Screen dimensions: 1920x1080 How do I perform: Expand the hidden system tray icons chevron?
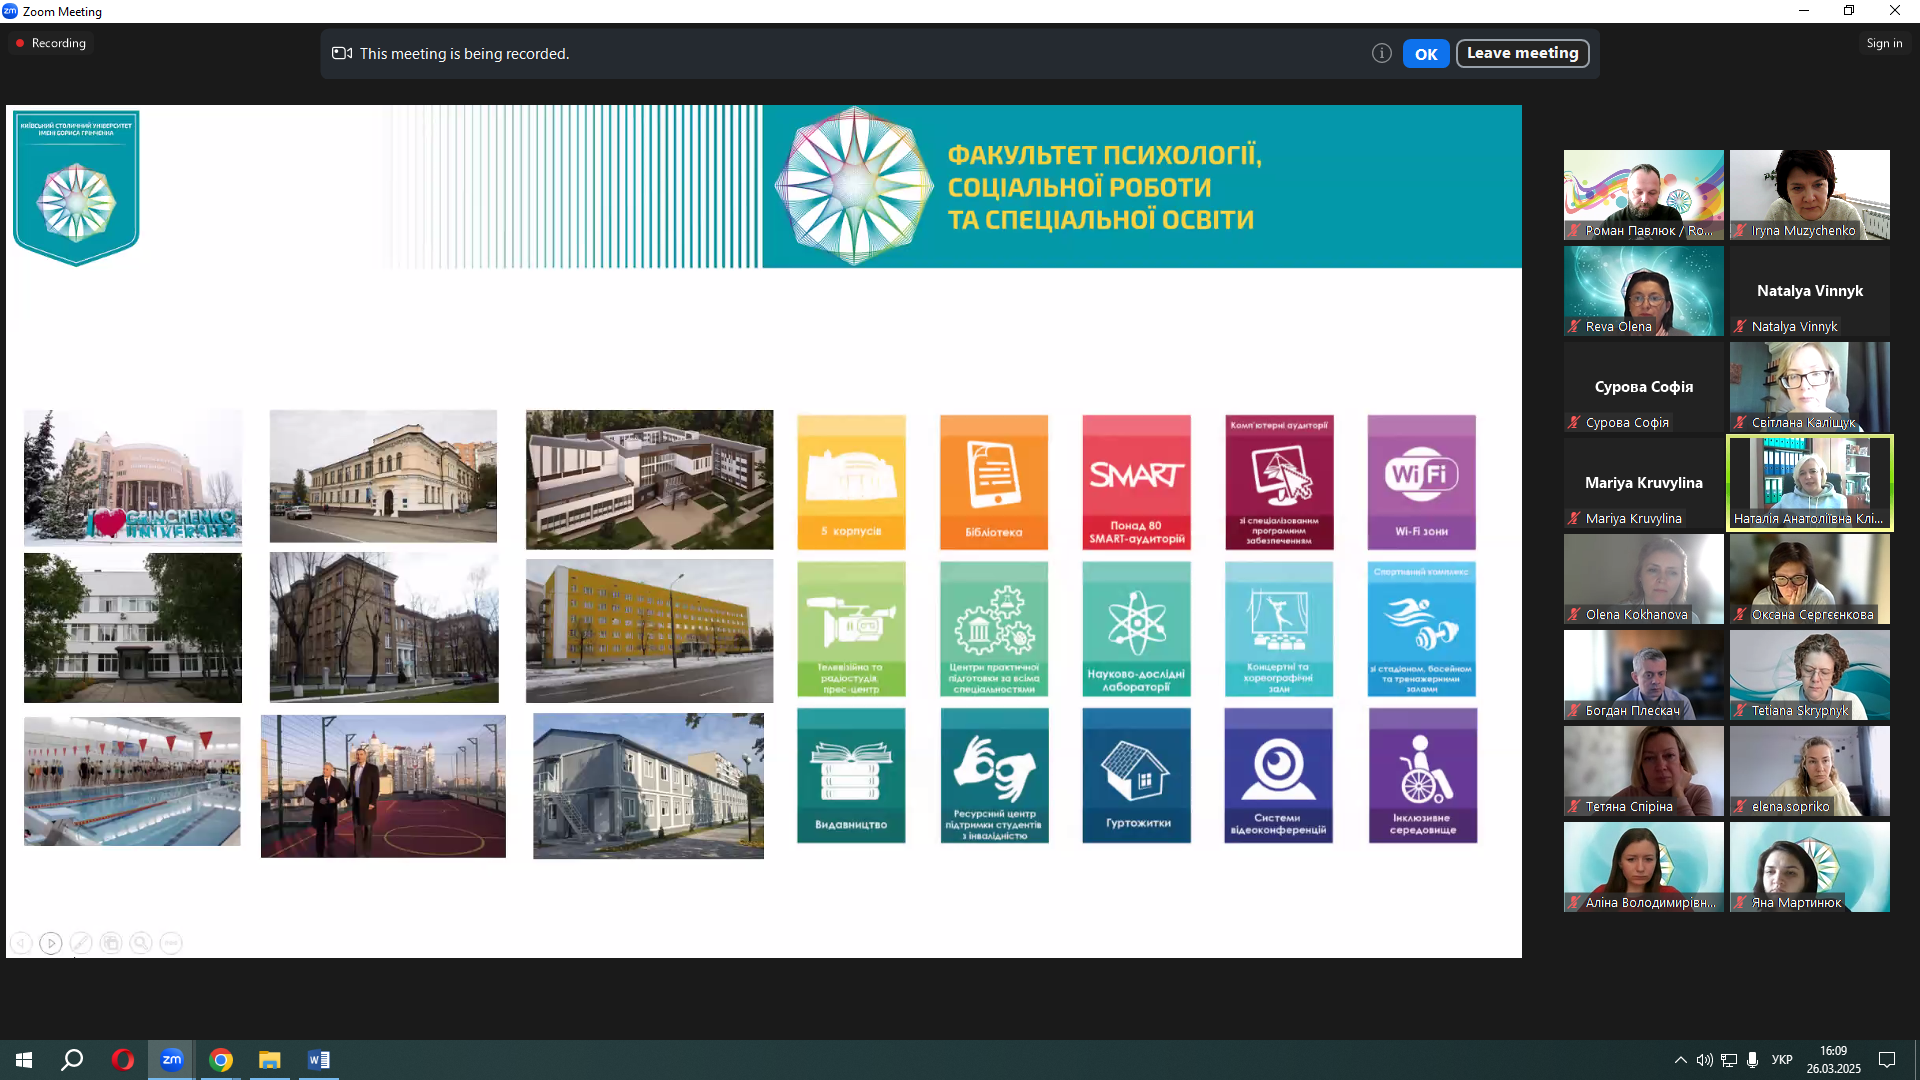click(x=1680, y=1060)
